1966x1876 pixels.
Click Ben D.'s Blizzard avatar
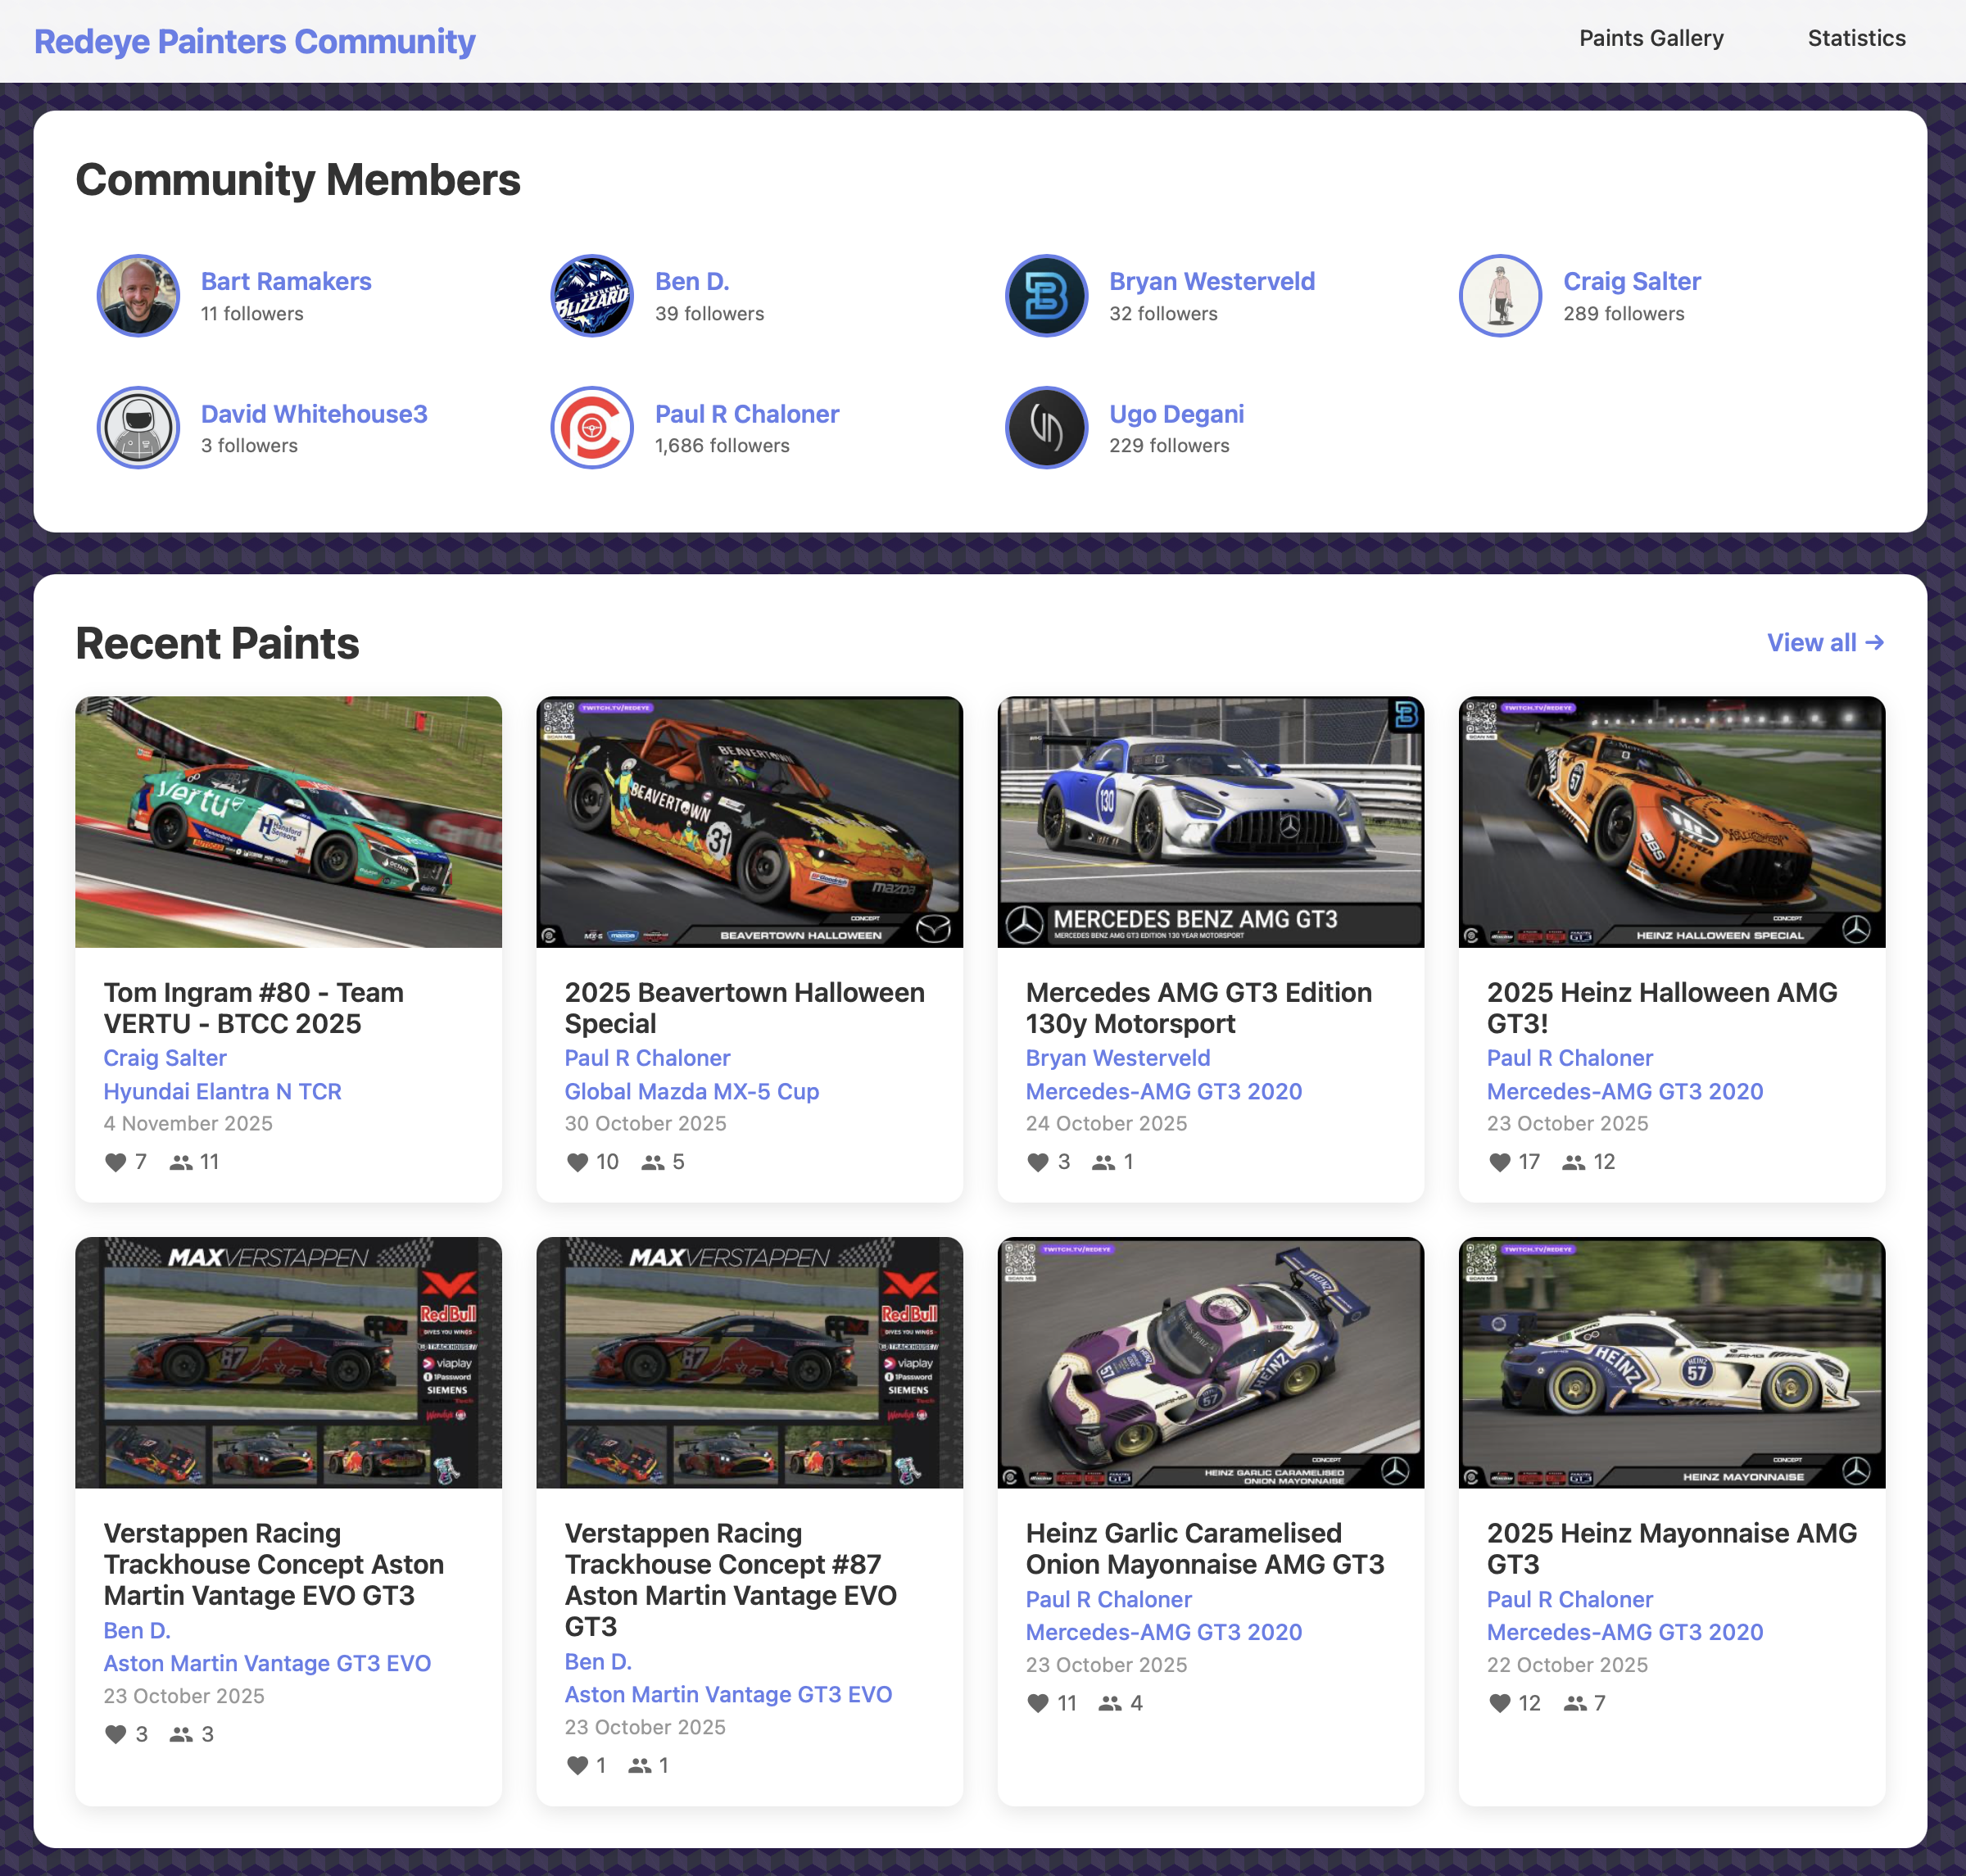click(x=592, y=296)
